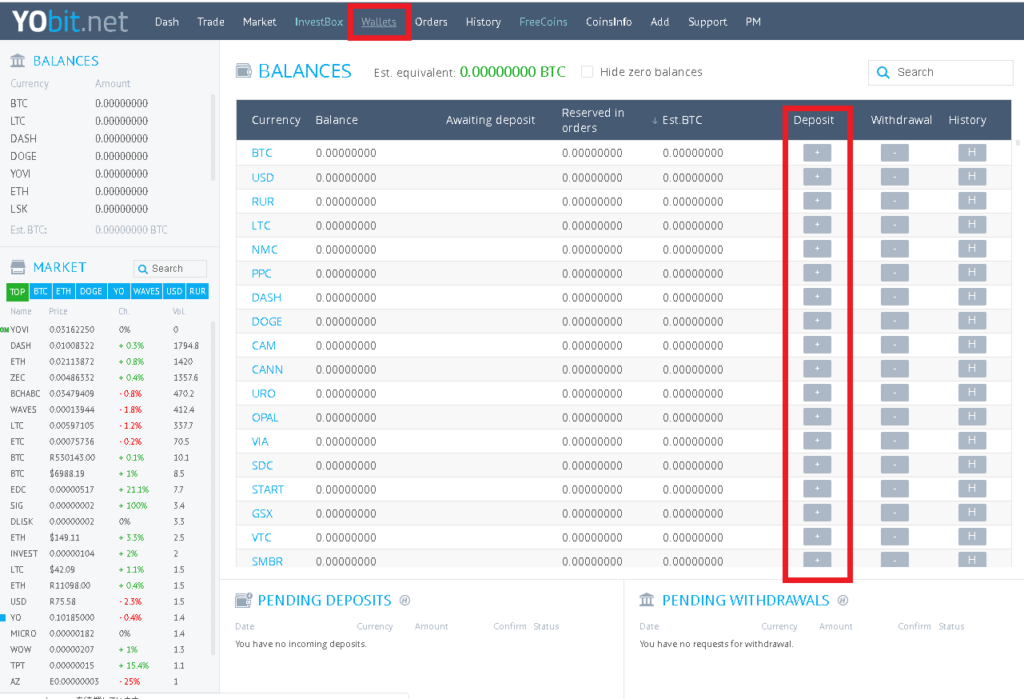
Task: Click the withdrawal minus button for NMC
Action: coord(895,249)
